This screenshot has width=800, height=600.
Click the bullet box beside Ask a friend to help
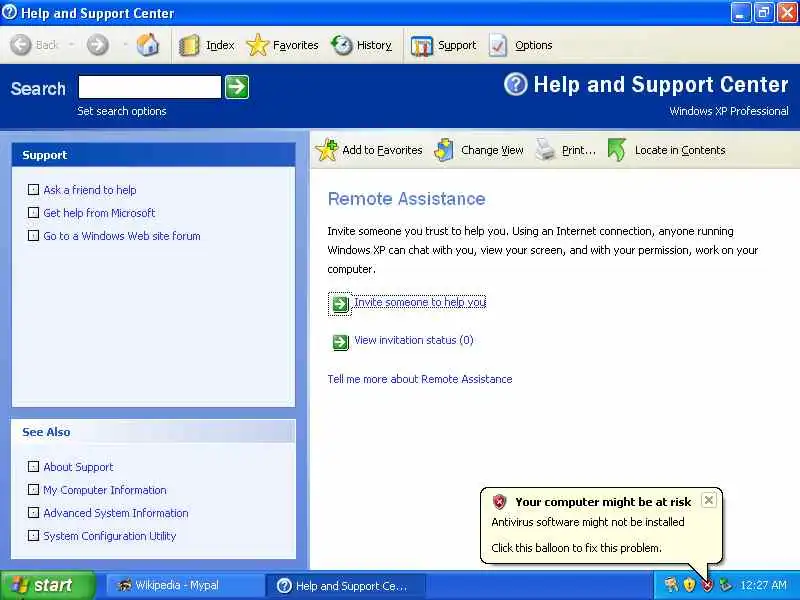coord(33,190)
